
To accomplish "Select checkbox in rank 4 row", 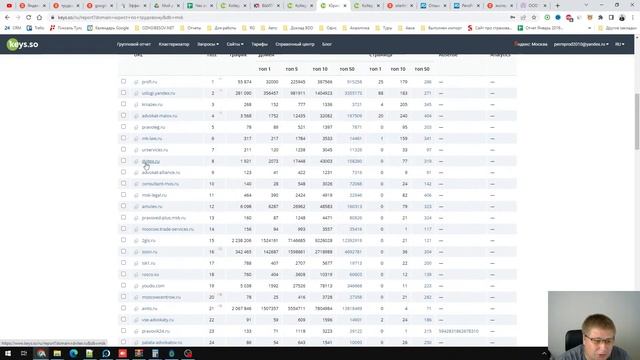I will [x=123, y=116].
